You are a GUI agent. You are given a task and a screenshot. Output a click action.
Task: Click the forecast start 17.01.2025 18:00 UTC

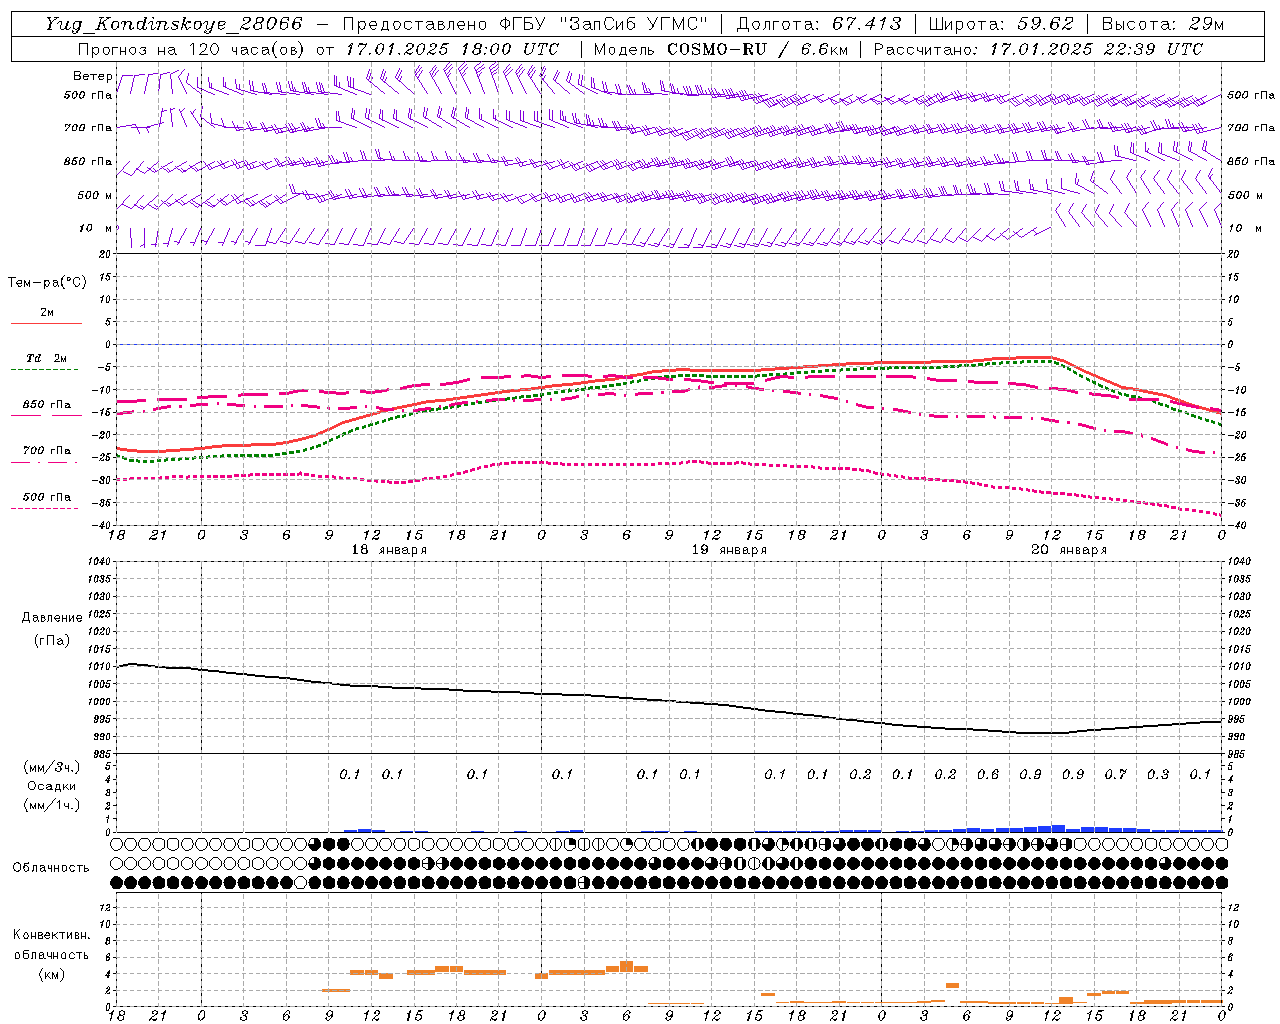click(452, 48)
